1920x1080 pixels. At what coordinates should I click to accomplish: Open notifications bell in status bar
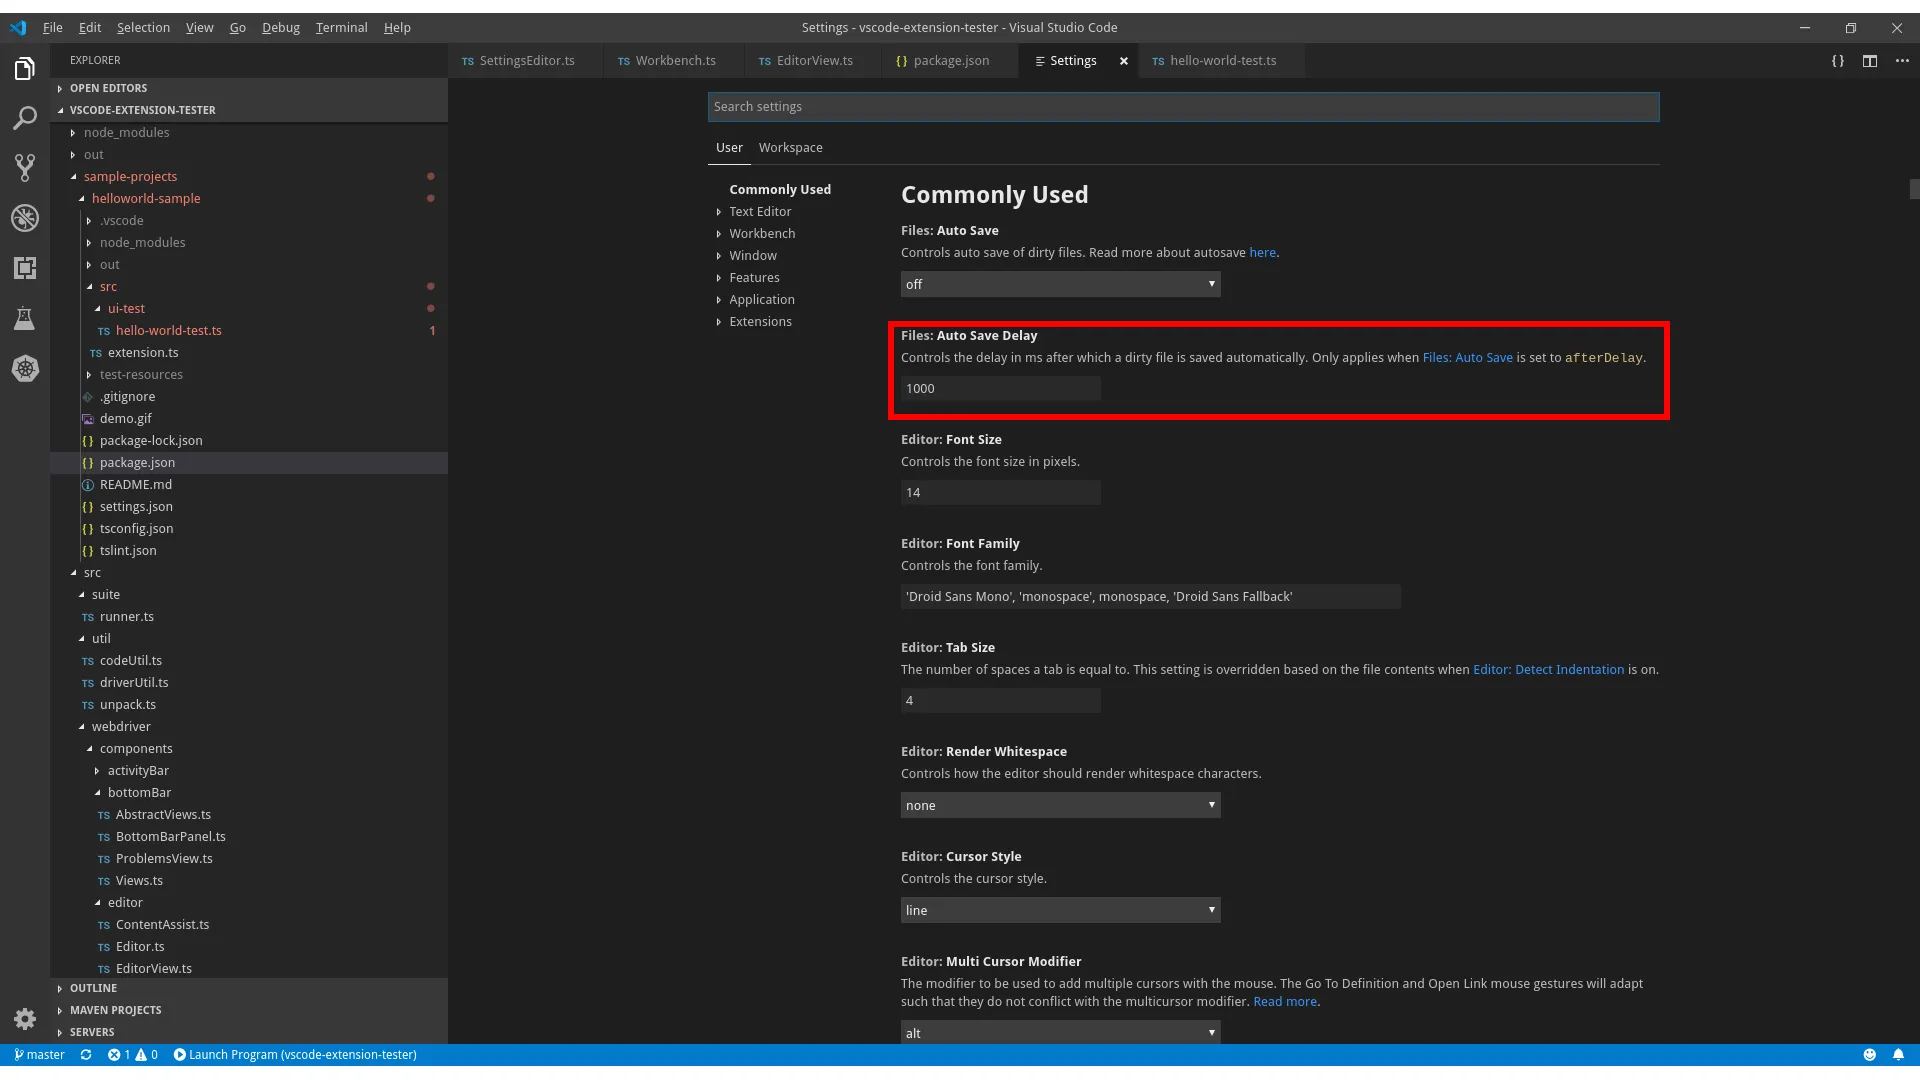[1898, 1055]
